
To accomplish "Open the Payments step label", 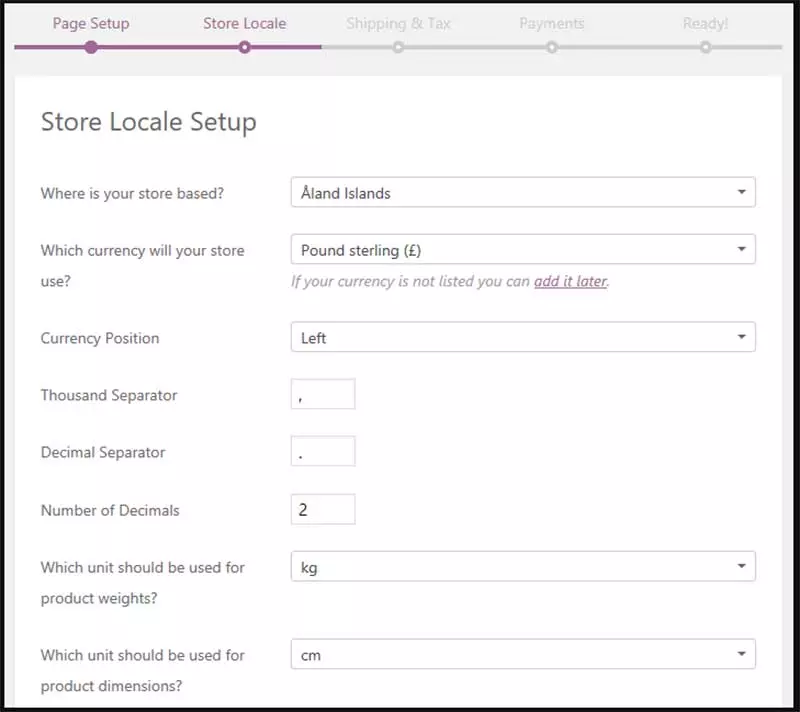I will click(552, 23).
